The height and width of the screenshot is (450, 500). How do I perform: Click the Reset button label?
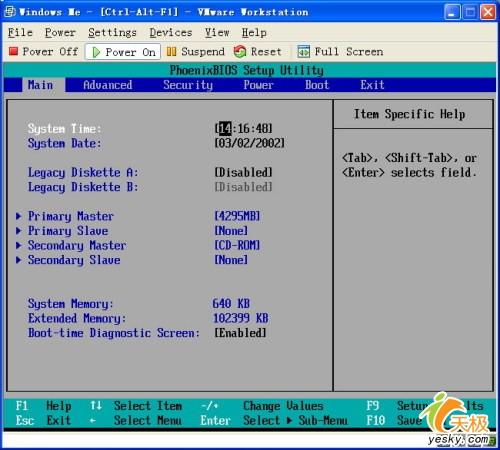pyautogui.click(x=266, y=51)
